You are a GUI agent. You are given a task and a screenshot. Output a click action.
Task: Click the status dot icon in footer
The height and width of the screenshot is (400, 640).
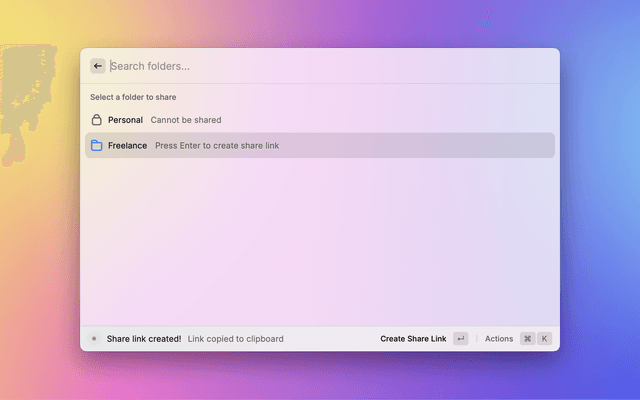(94, 339)
